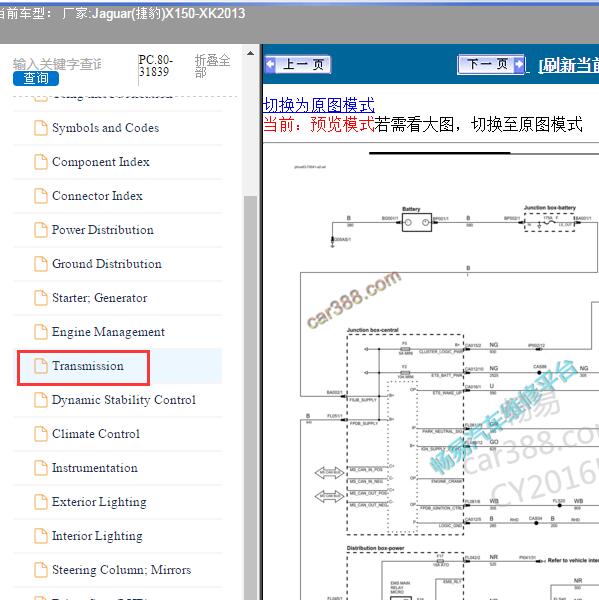Click page icon beside Connector Index

41,196
